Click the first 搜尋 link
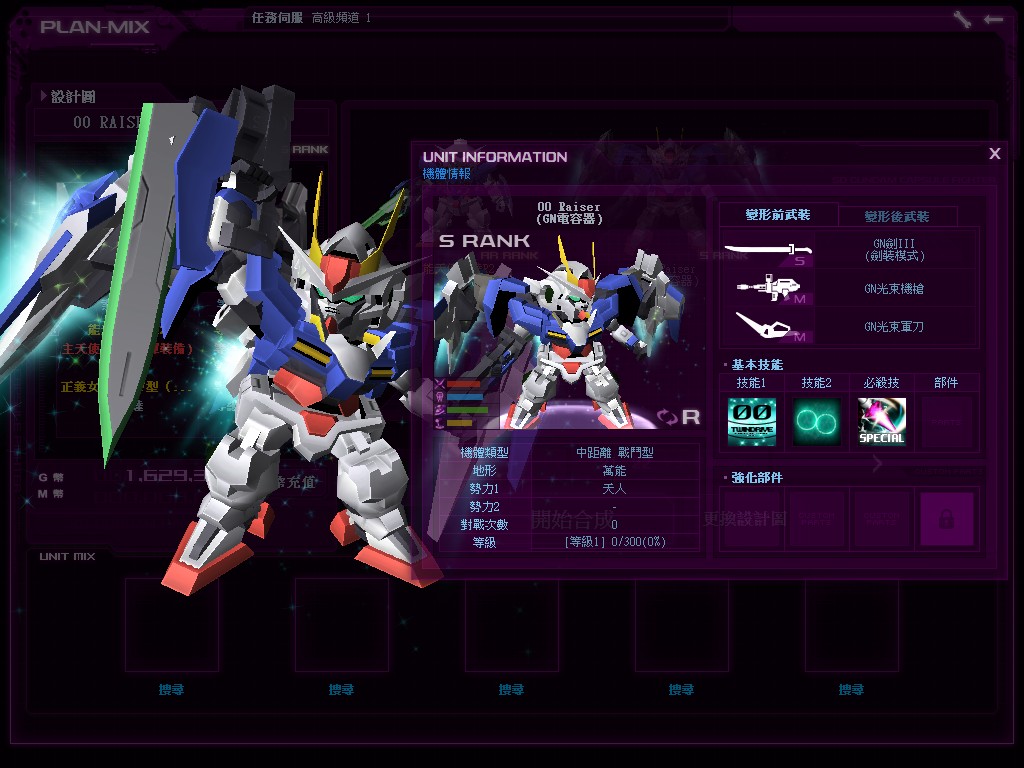 pyautogui.click(x=171, y=690)
